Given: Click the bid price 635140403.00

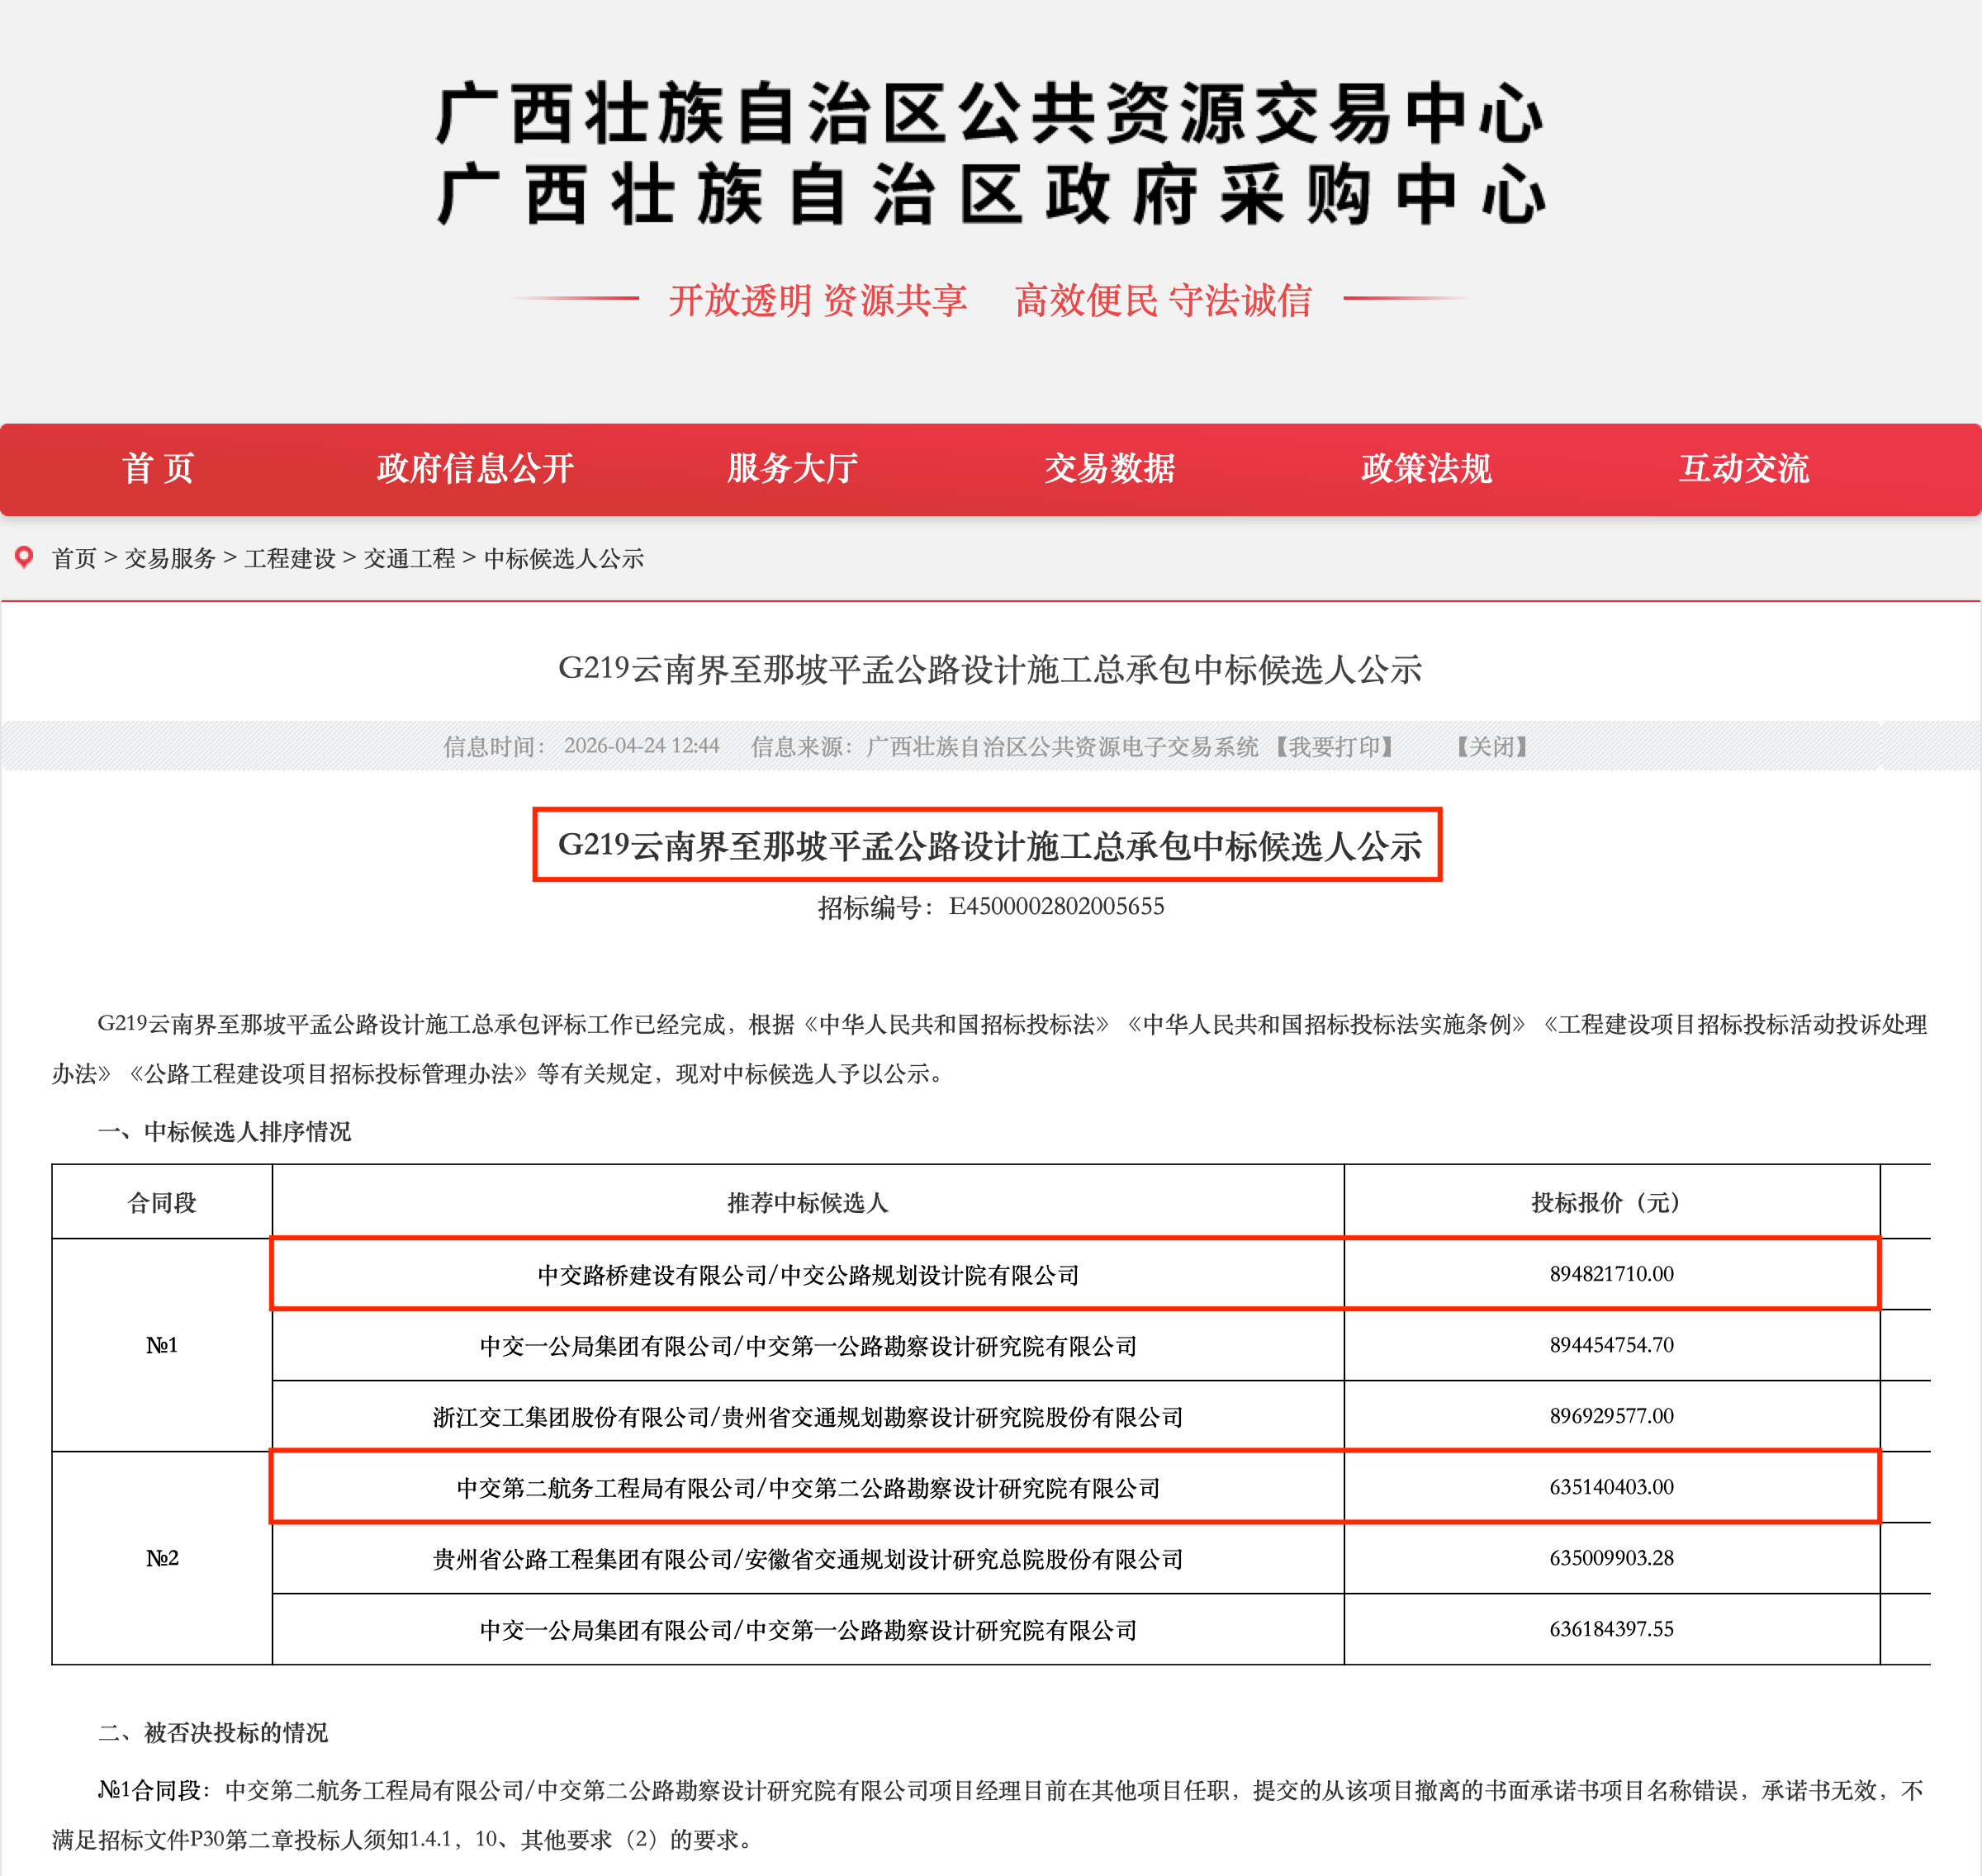Looking at the screenshot, I should tap(1612, 1487).
